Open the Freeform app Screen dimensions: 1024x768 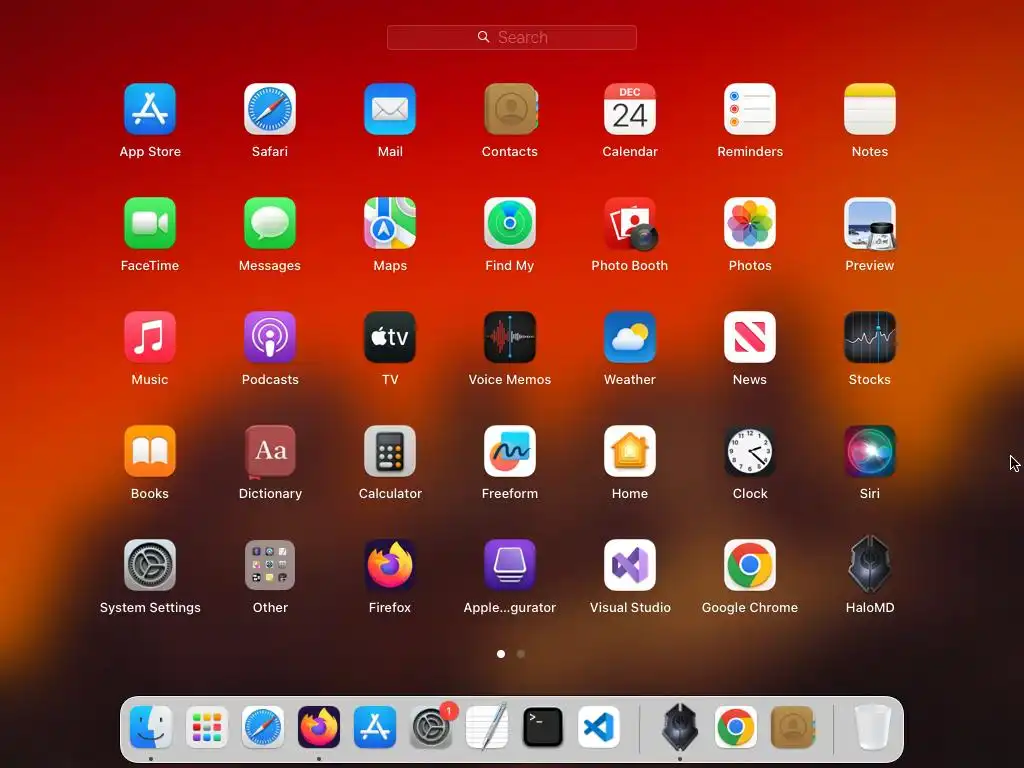tap(510, 451)
